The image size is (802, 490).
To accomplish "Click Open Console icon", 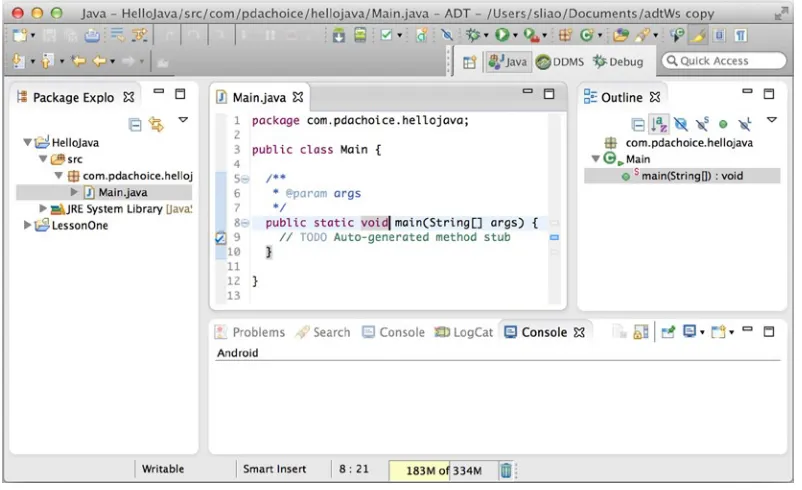I will pos(719,332).
